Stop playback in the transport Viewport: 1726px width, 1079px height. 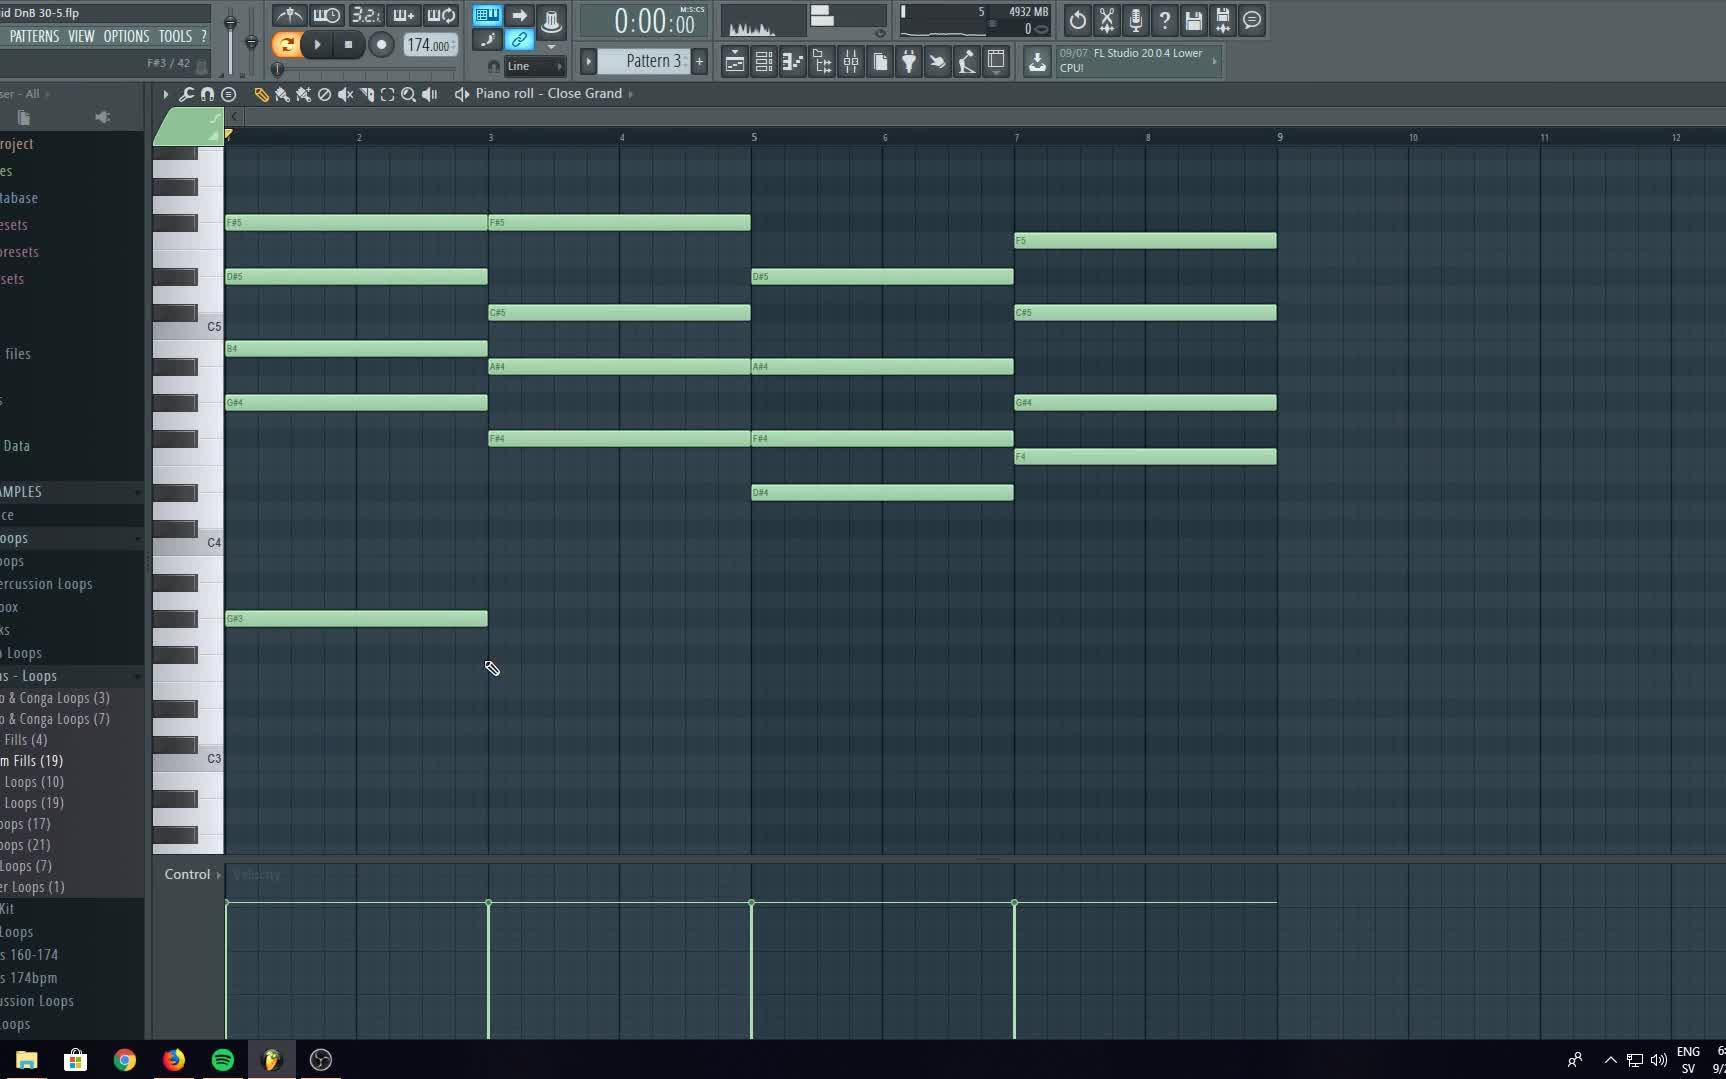click(x=348, y=44)
